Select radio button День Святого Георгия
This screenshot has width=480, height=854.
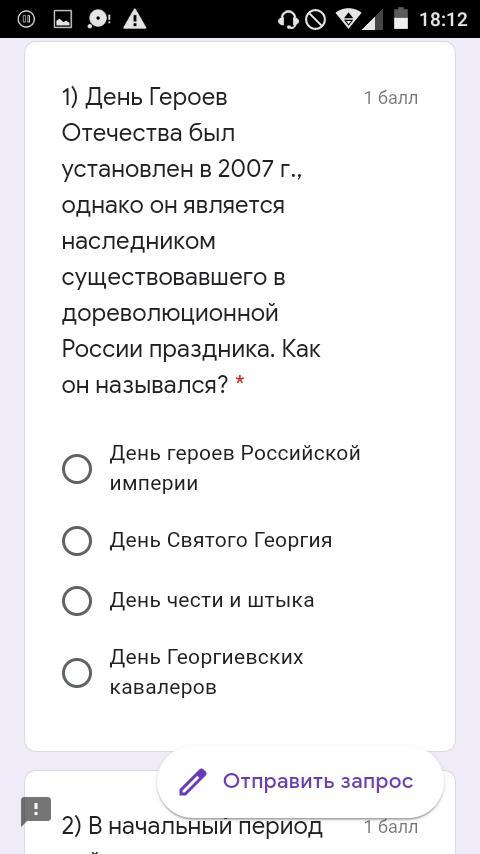77,541
